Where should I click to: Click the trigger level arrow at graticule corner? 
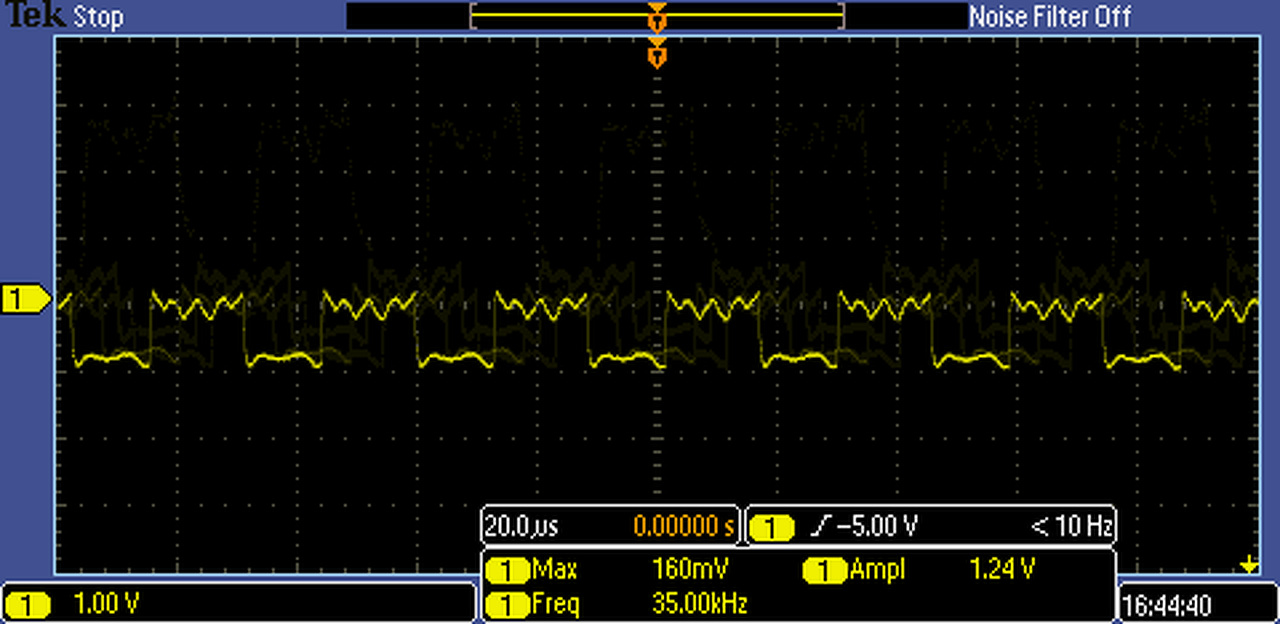pos(1248,566)
